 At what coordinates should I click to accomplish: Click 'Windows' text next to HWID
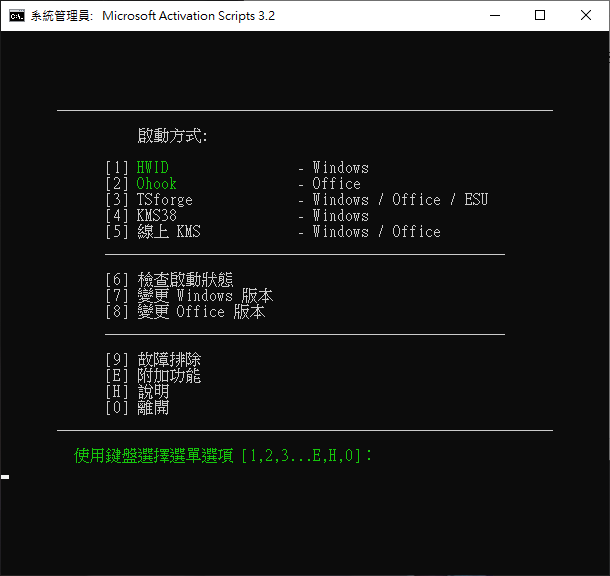(x=340, y=168)
